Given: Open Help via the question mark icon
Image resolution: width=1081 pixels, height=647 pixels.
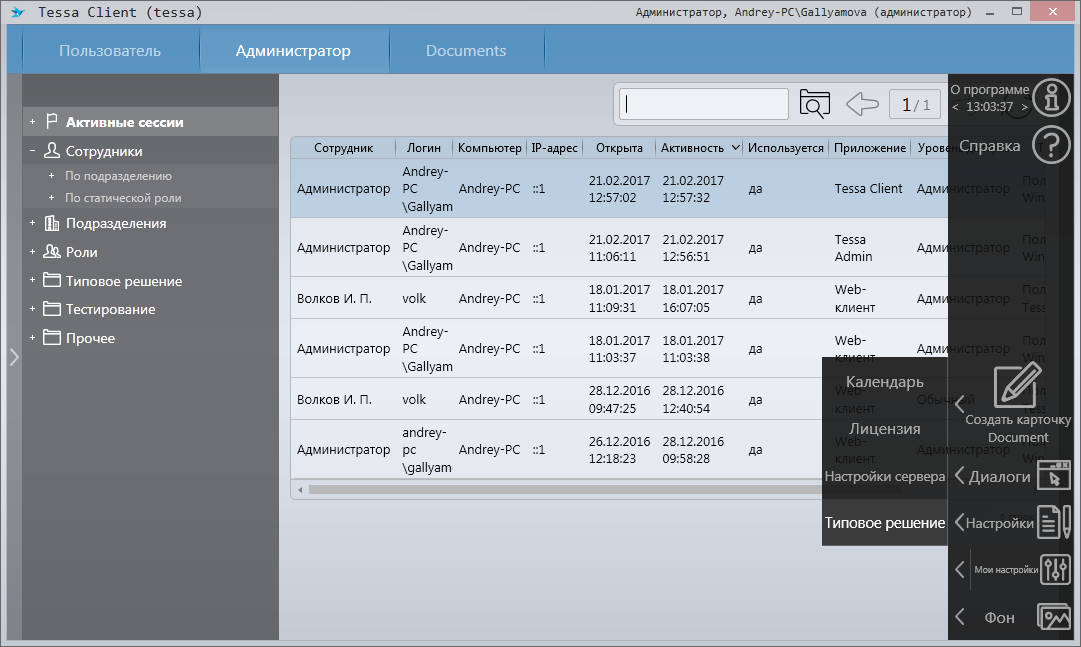Looking at the screenshot, I should click(1051, 145).
